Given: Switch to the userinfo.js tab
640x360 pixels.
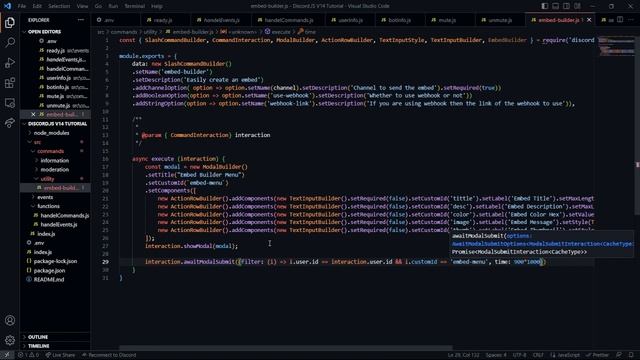Looking at the screenshot, I should click(x=350, y=20).
